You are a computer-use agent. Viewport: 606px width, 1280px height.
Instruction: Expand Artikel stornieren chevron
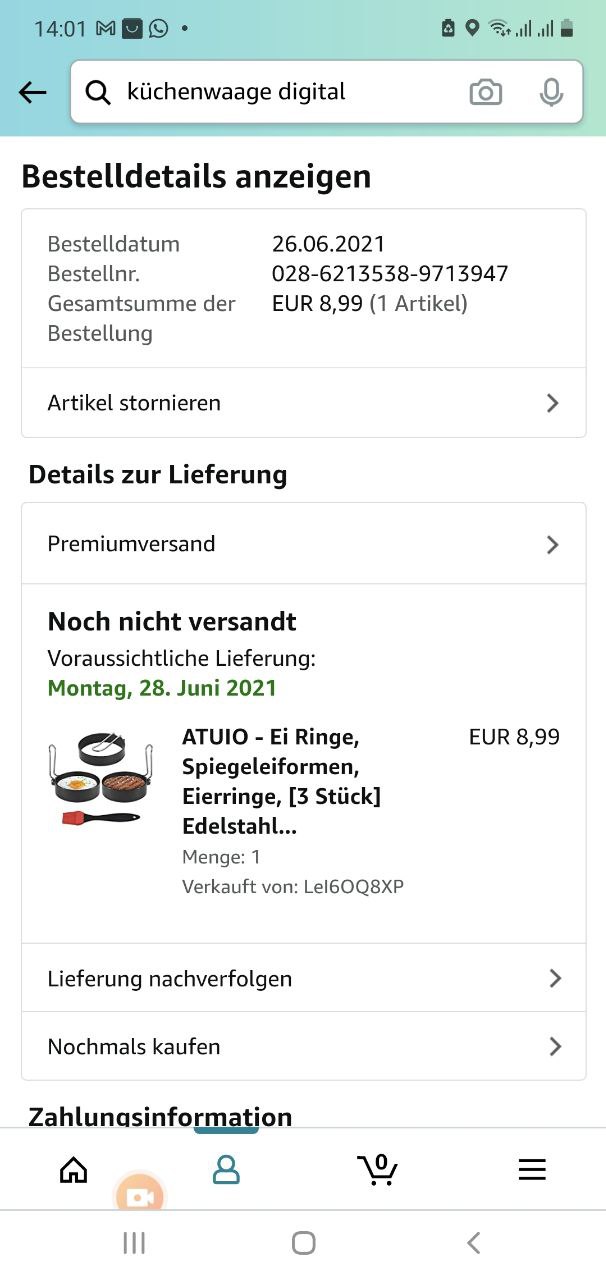click(553, 403)
